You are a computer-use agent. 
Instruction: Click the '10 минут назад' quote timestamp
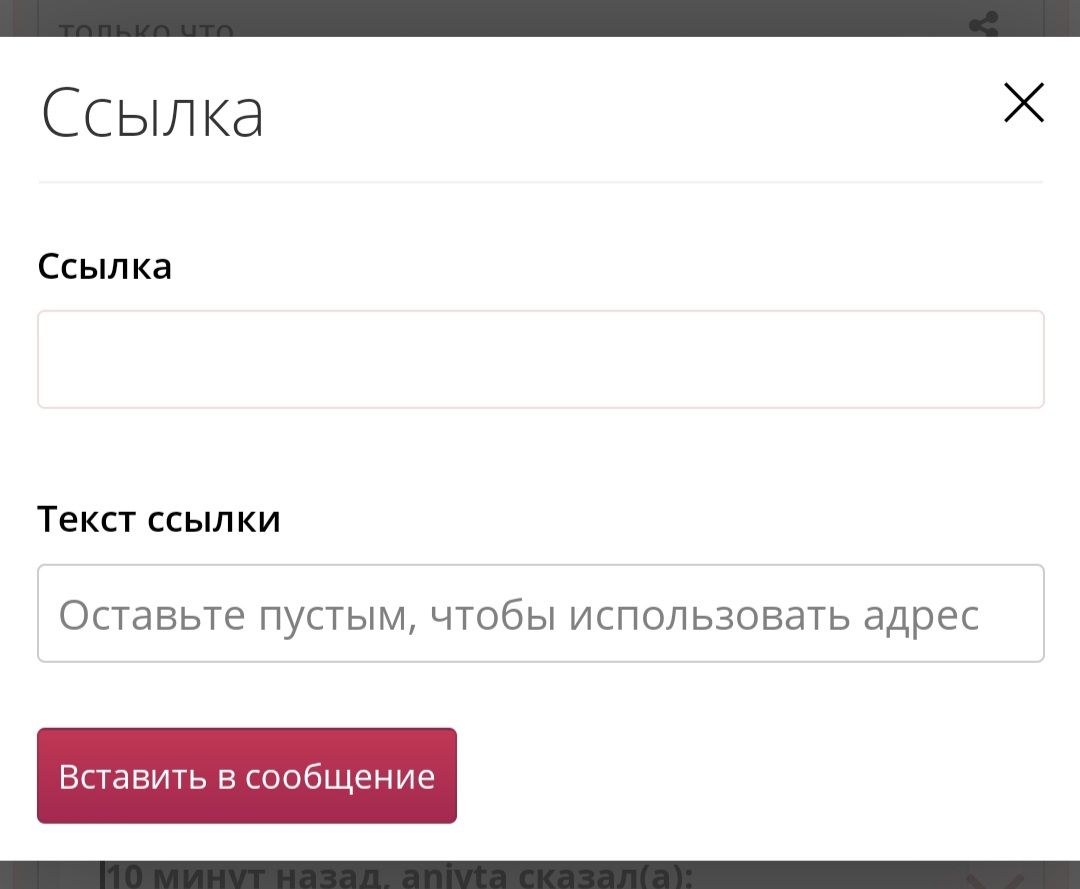(x=250, y=878)
